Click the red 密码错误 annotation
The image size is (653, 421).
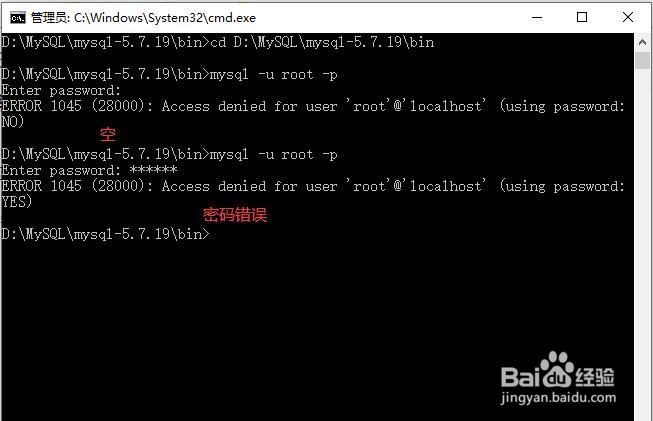coord(235,215)
